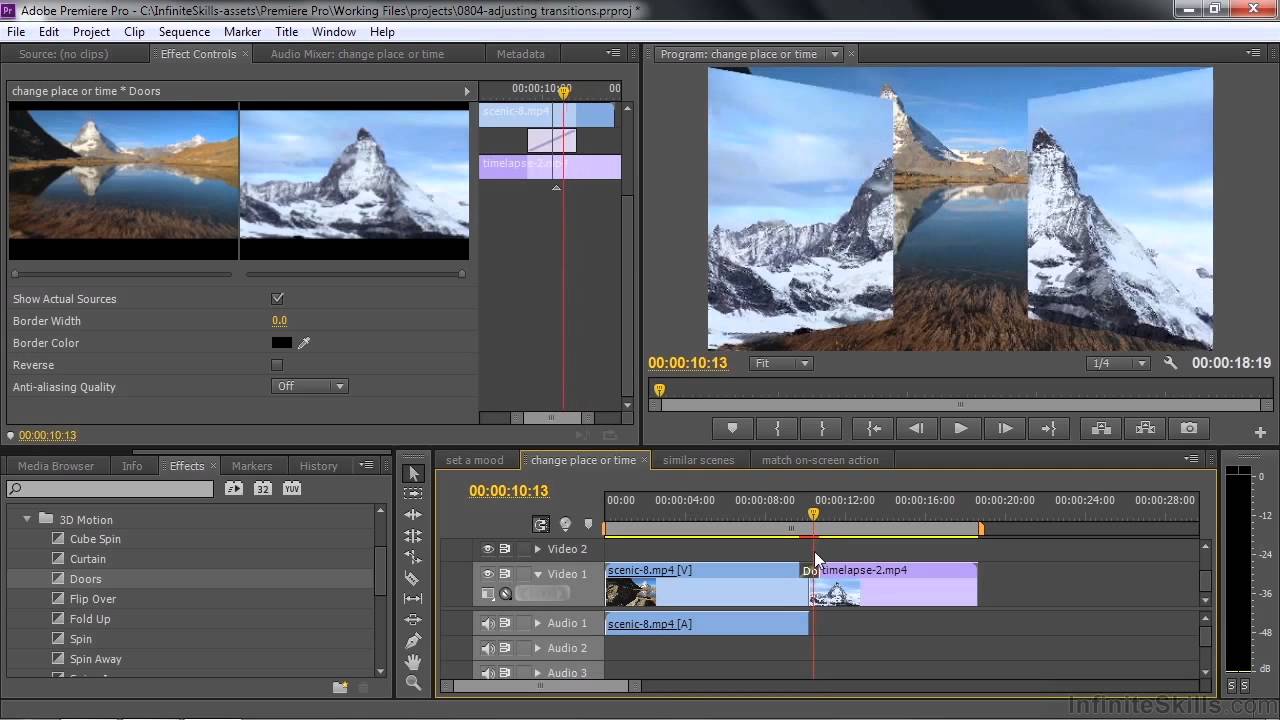Viewport: 1280px width, 720px height.
Task: Open the Border Color black swatch
Action: [x=282, y=343]
